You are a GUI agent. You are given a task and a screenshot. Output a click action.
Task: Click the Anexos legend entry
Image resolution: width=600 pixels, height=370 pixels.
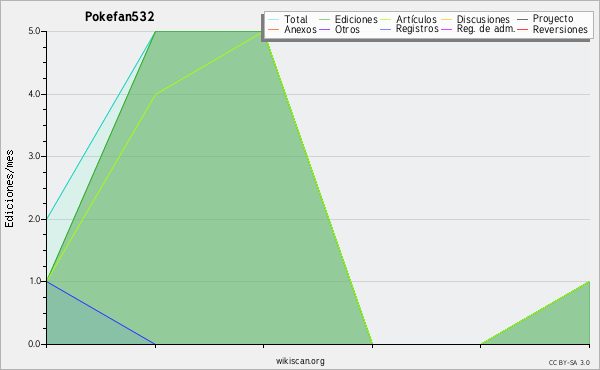pos(300,29)
